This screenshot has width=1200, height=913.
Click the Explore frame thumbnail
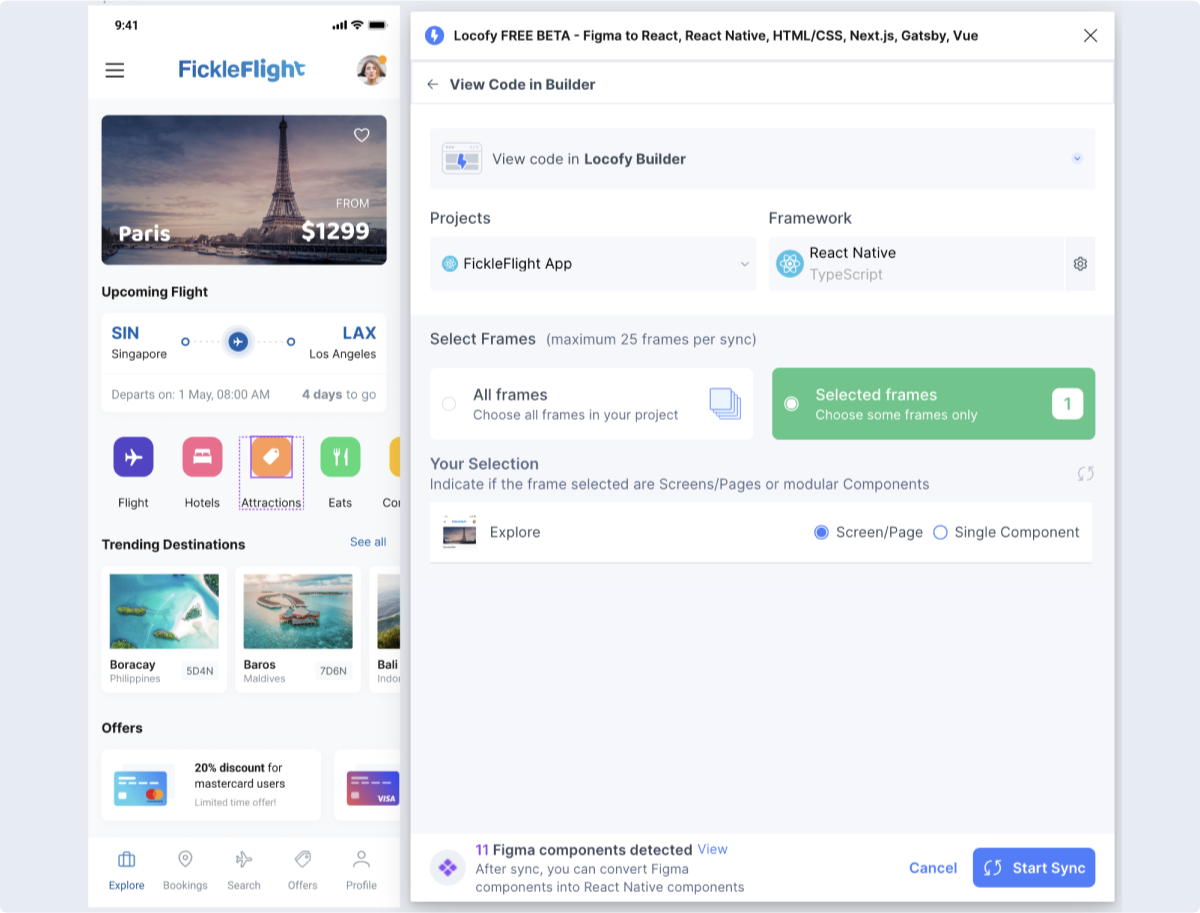click(460, 532)
